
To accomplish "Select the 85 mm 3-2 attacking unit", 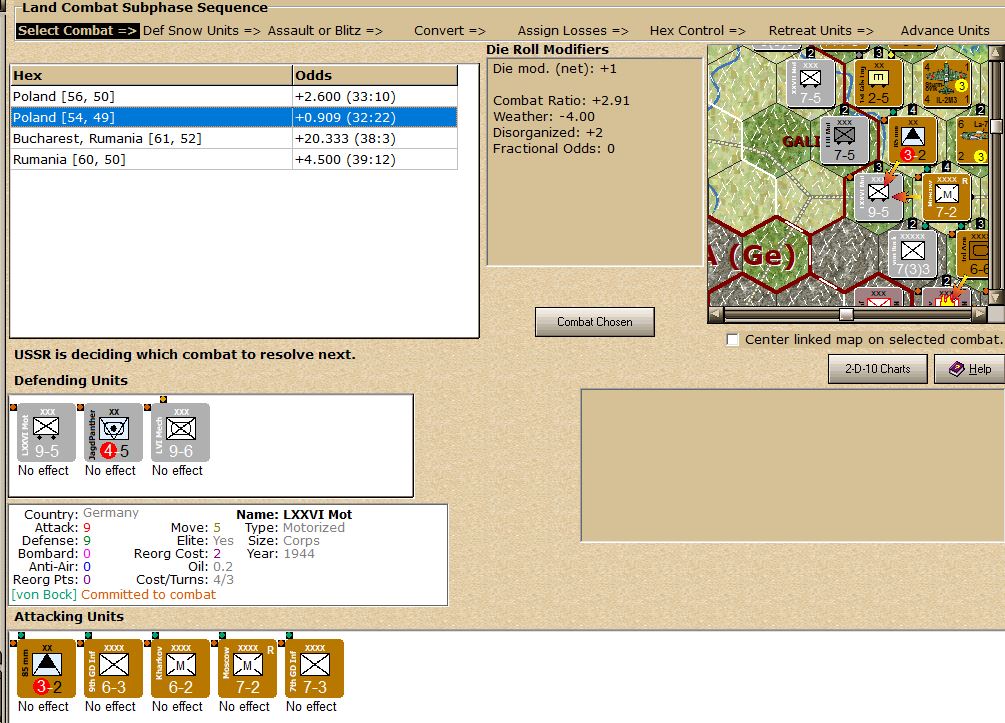I will point(46,668).
